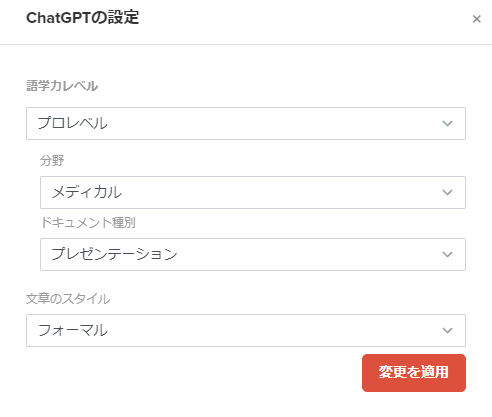Click the chevron arrow beside メディカル
This screenshot has height=417, width=492.
447,192
